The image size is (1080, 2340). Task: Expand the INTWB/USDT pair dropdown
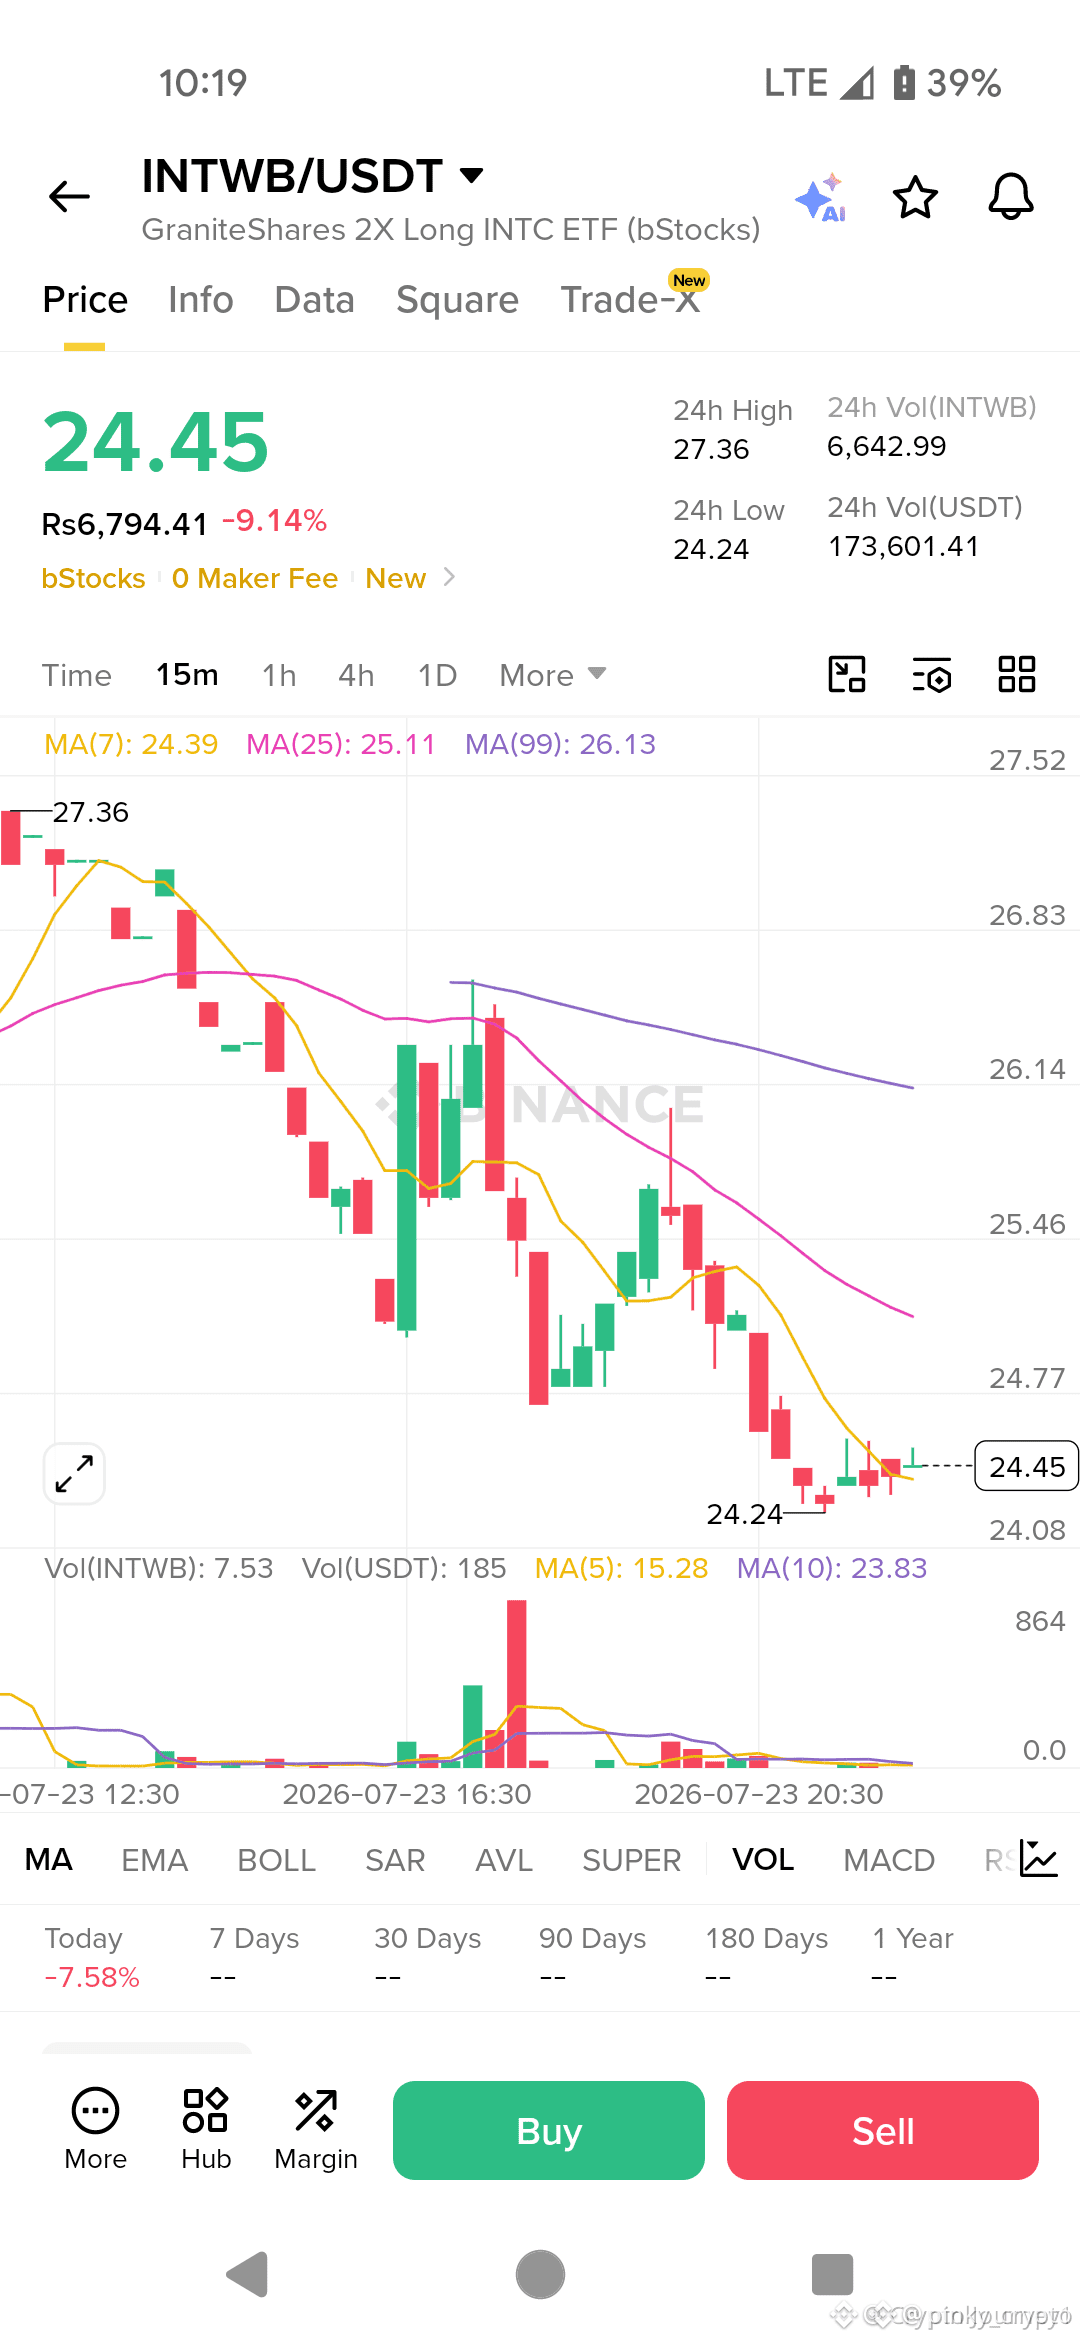pos(471,176)
